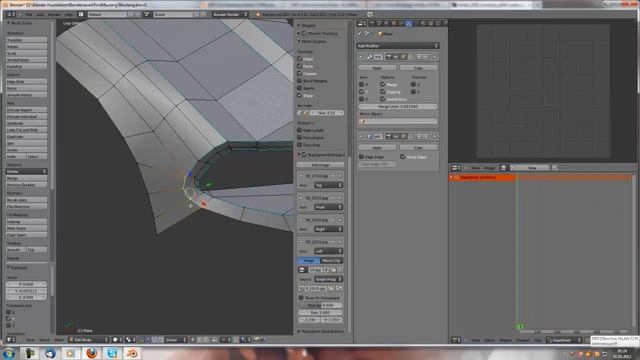Image resolution: width=640 pixels, height=360 pixels.
Task: Enable the Edge Angle checkbox in Edge Split
Action: 361,157
